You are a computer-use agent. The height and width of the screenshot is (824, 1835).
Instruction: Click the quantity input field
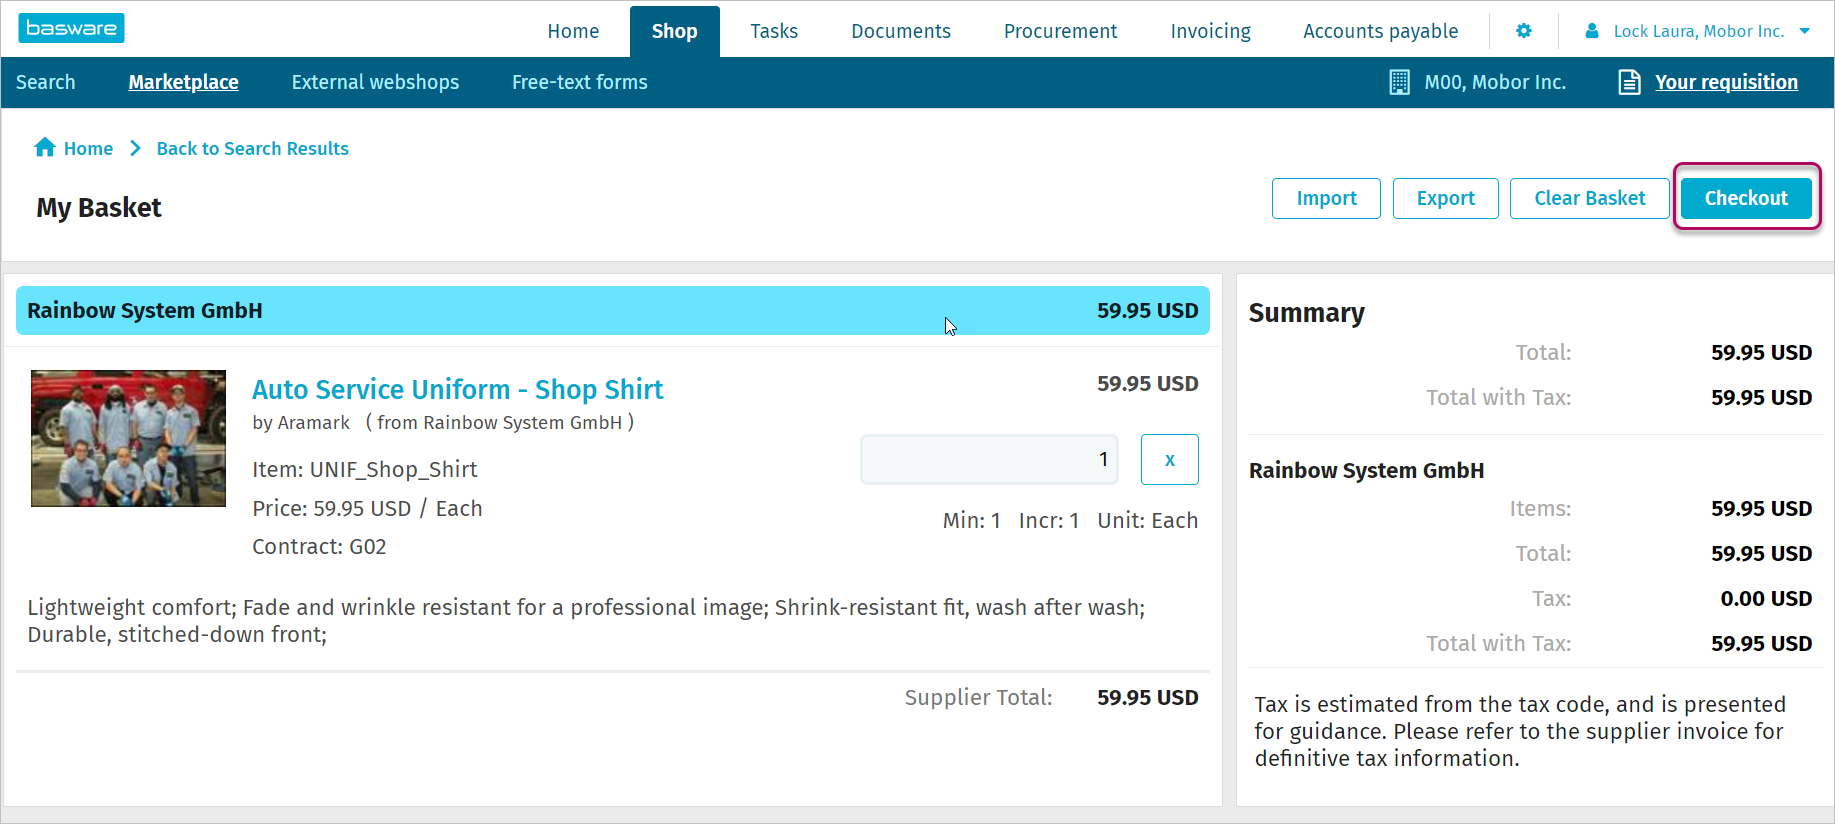click(990, 459)
